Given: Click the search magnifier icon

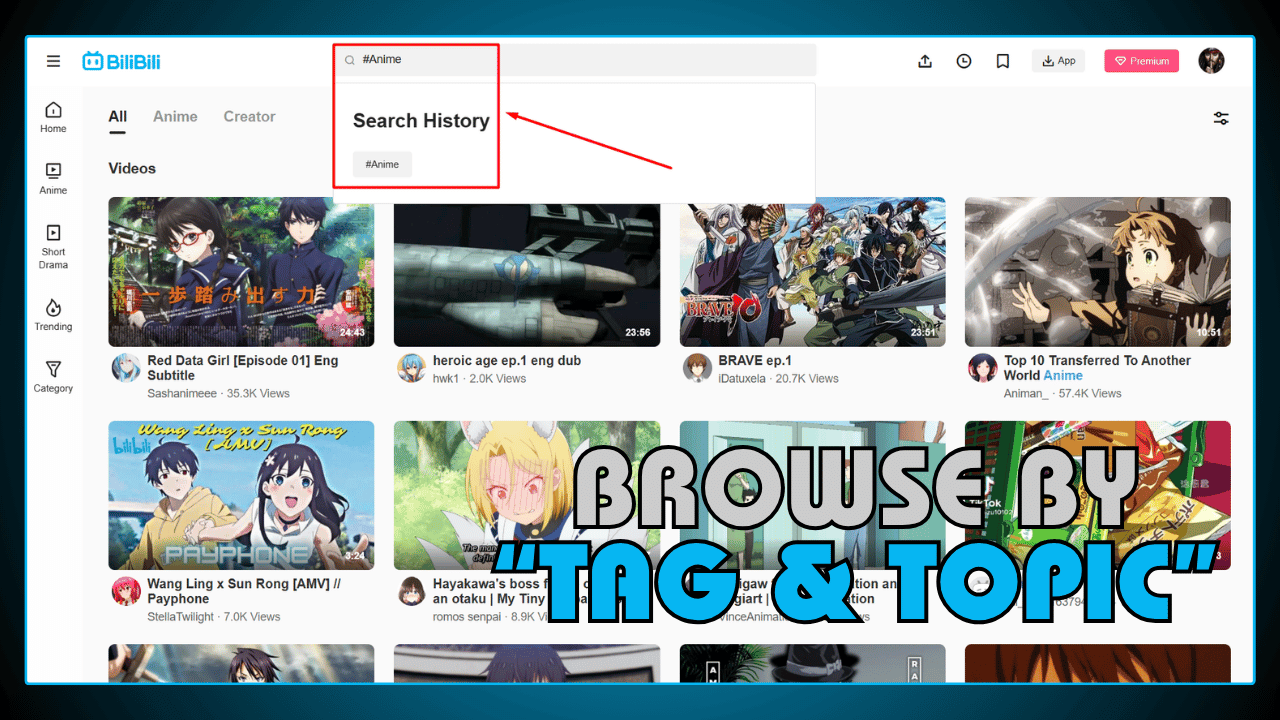Looking at the screenshot, I should pos(350,60).
